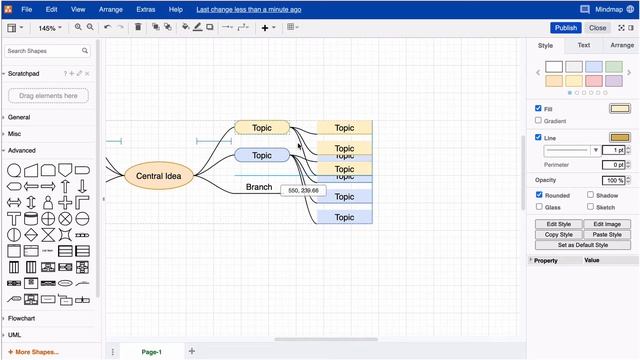The width and height of the screenshot is (640, 360).
Task: Open the table grid dropdown
Action: coord(293,27)
